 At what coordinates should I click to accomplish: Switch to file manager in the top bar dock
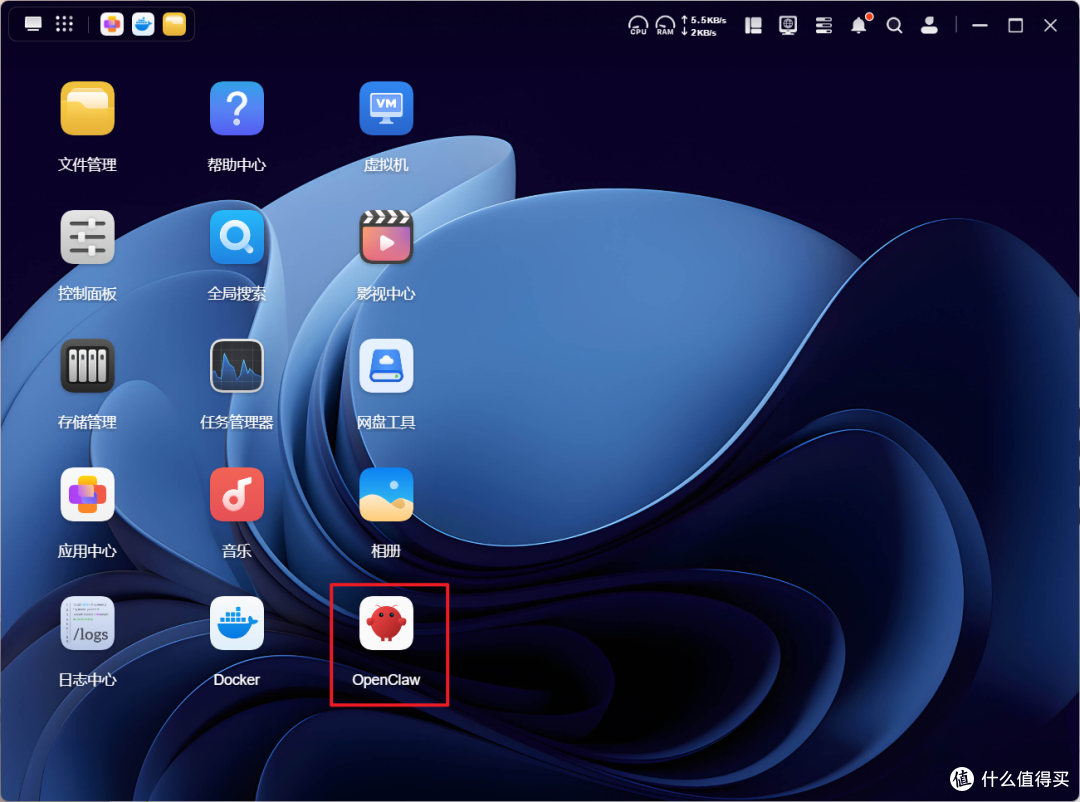click(x=174, y=25)
